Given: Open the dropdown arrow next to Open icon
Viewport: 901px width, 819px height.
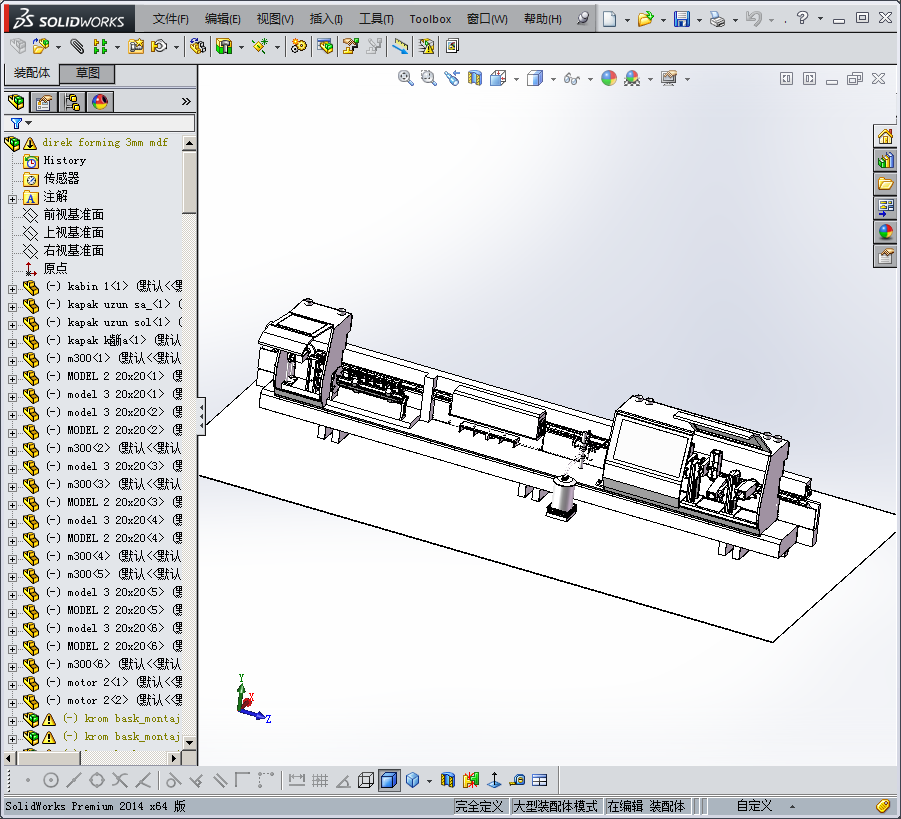Looking at the screenshot, I should (x=662, y=19).
